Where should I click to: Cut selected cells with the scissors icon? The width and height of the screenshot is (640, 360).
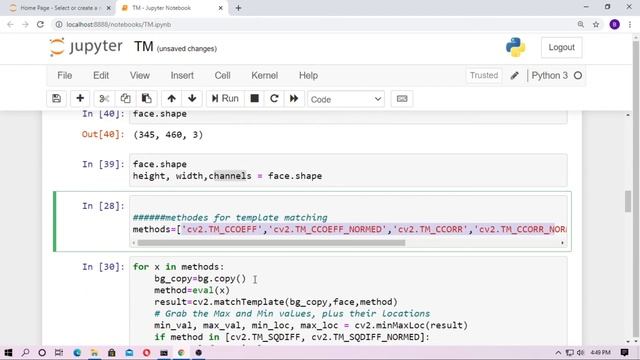coord(104,99)
